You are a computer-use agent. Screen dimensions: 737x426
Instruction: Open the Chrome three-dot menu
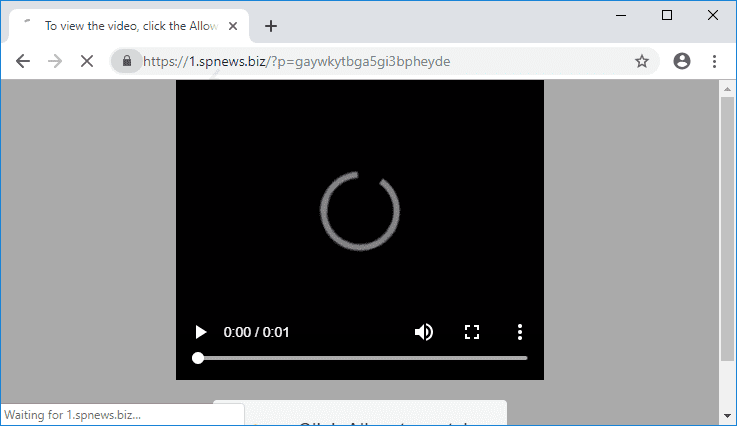pos(714,61)
